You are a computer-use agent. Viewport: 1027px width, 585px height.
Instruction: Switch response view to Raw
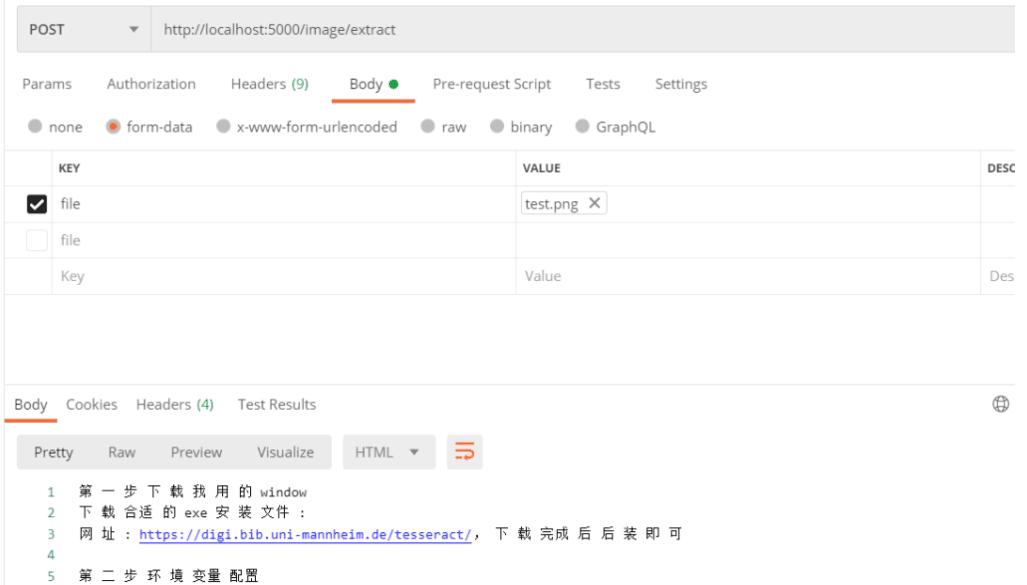(122, 452)
